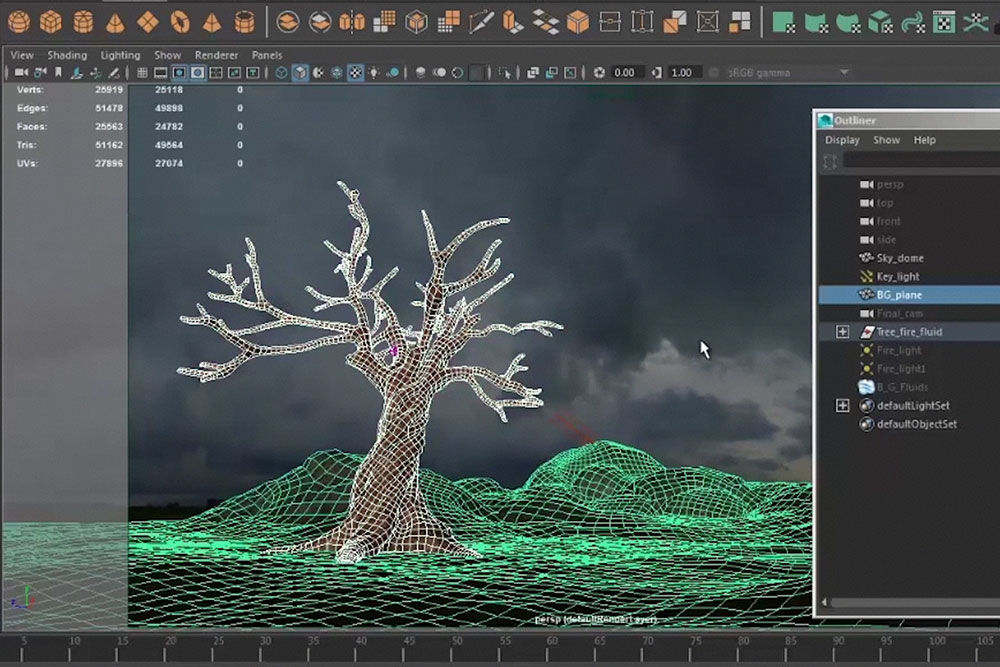Open the viewport Show menu
1000x667 pixels.
pos(168,55)
